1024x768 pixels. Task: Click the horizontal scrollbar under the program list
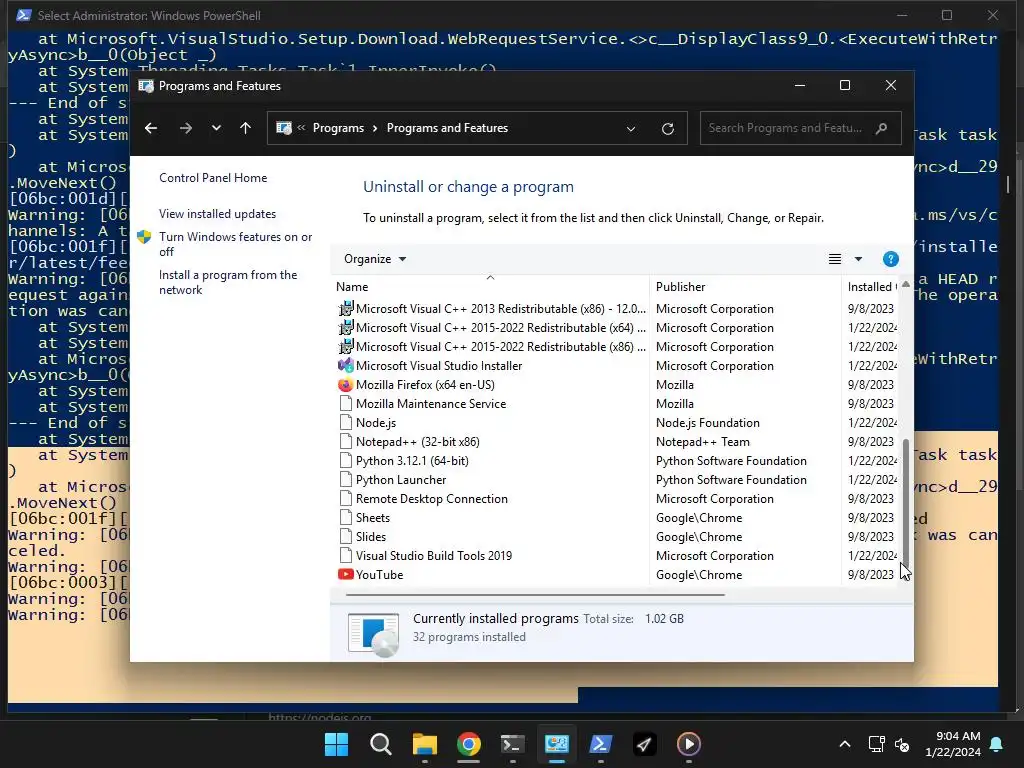click(535, 595)
